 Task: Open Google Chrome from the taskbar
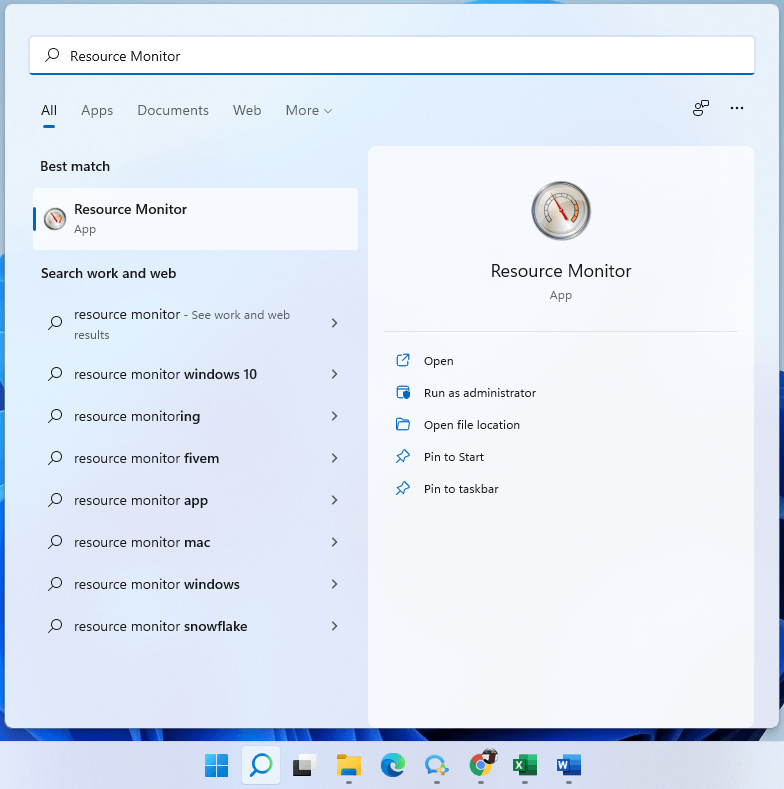pos(482,764)
